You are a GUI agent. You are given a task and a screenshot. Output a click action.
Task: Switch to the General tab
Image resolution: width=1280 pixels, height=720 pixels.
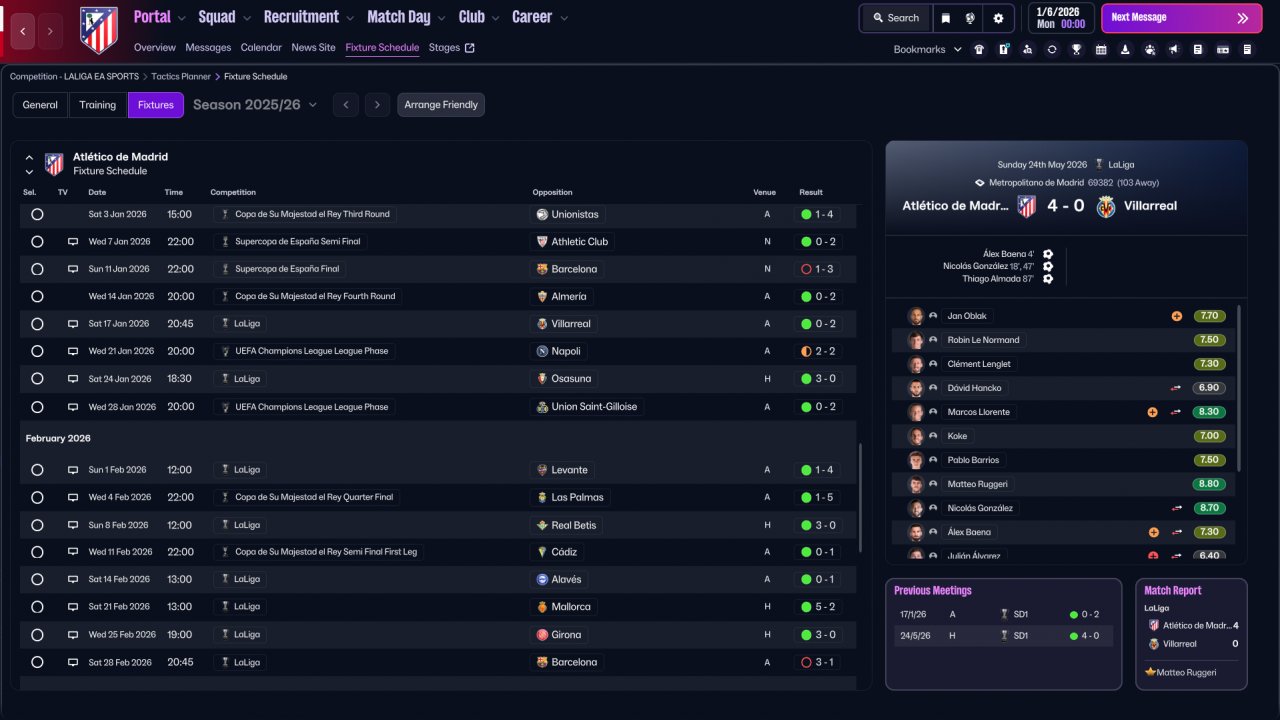40,105
